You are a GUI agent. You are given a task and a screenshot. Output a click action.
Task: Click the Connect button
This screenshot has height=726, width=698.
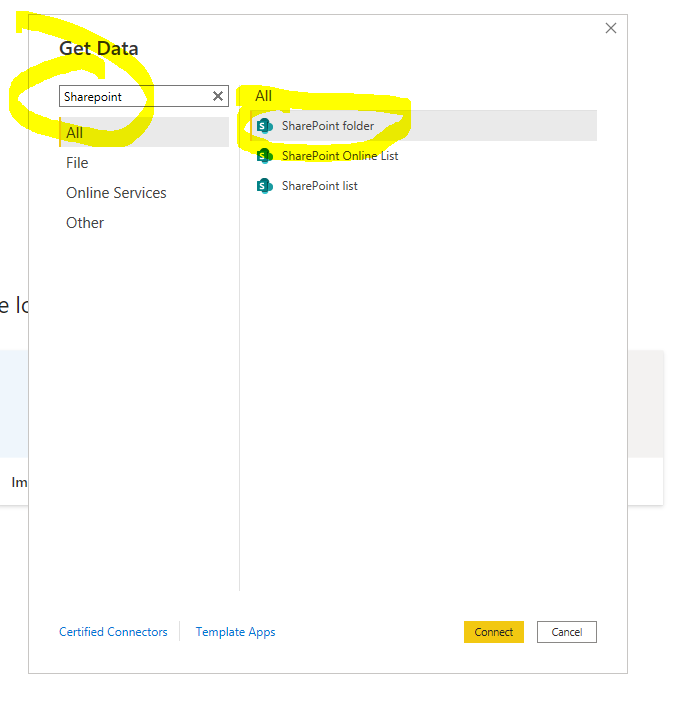click(494, 632)
